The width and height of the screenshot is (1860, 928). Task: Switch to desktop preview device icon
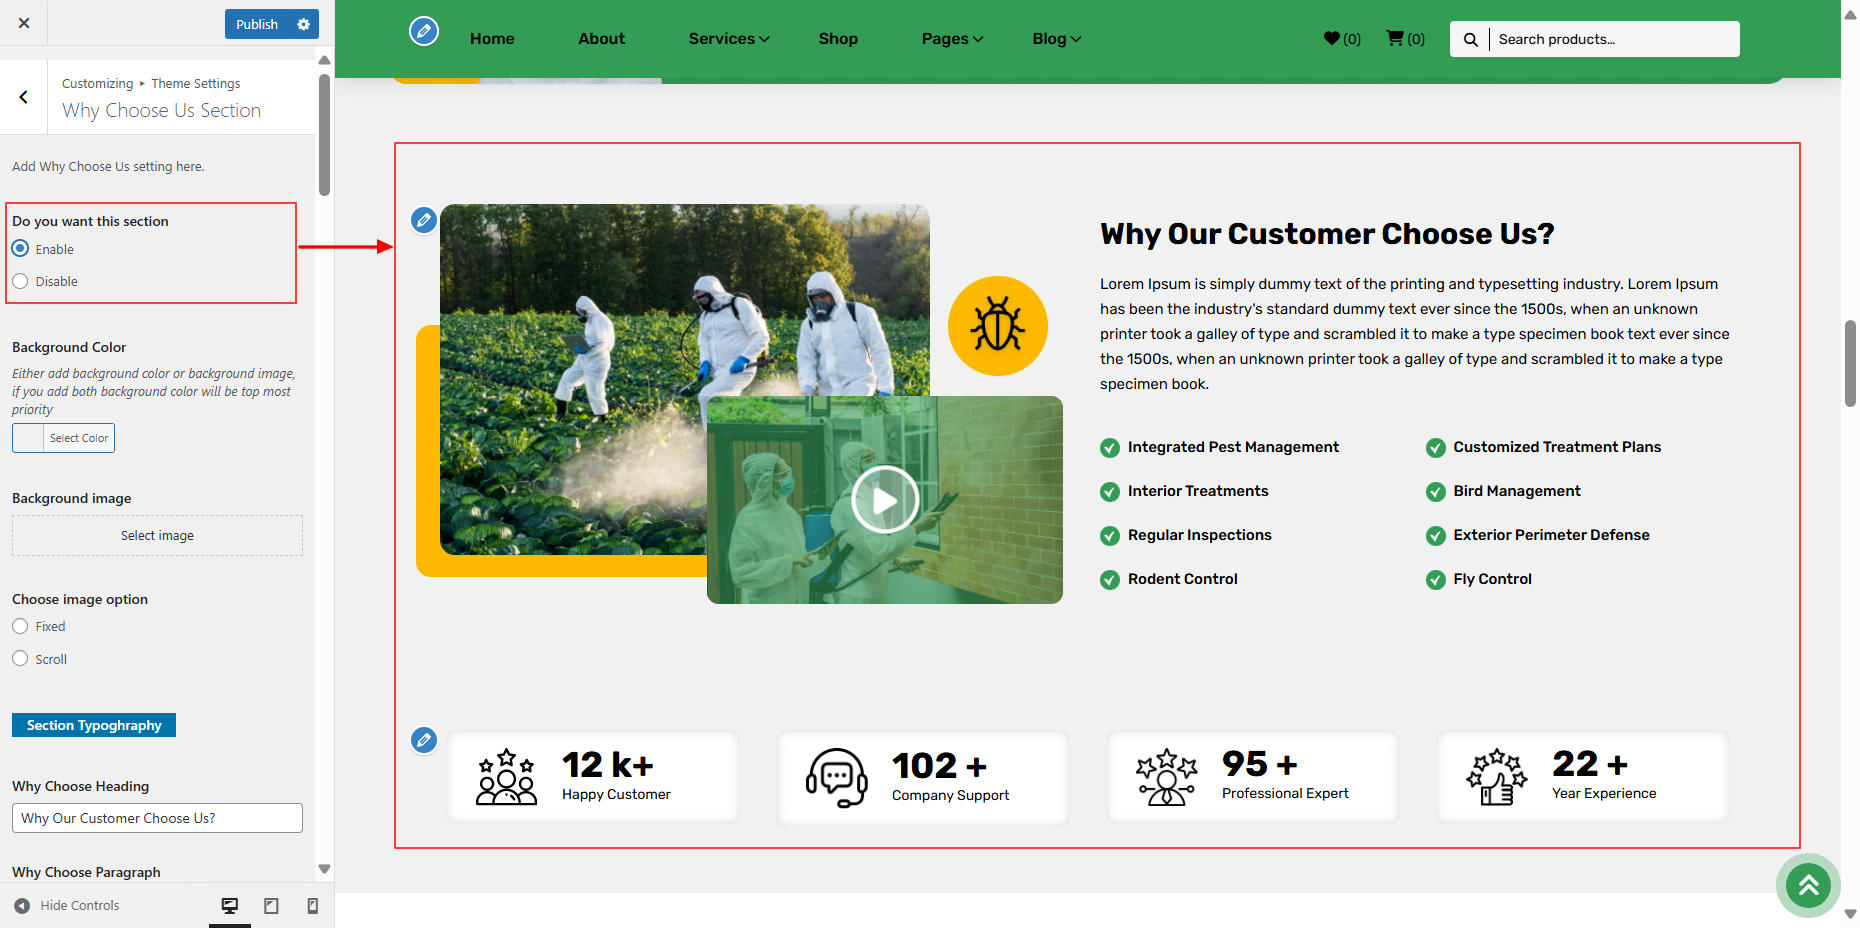tap(230, 905)
